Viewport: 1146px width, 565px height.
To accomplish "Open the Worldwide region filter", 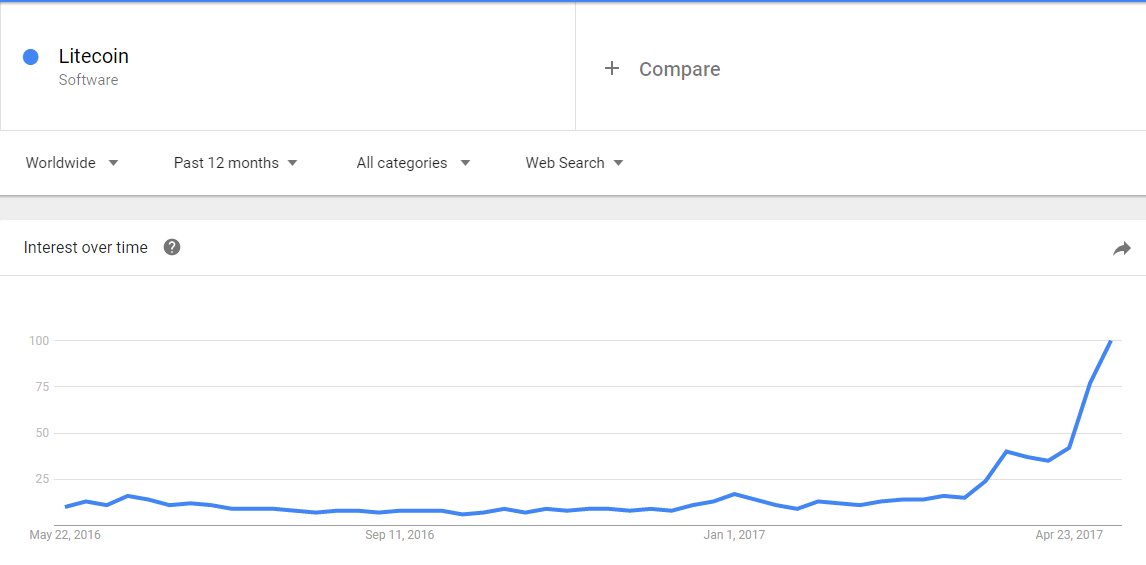I will click(x=72, y=163).
